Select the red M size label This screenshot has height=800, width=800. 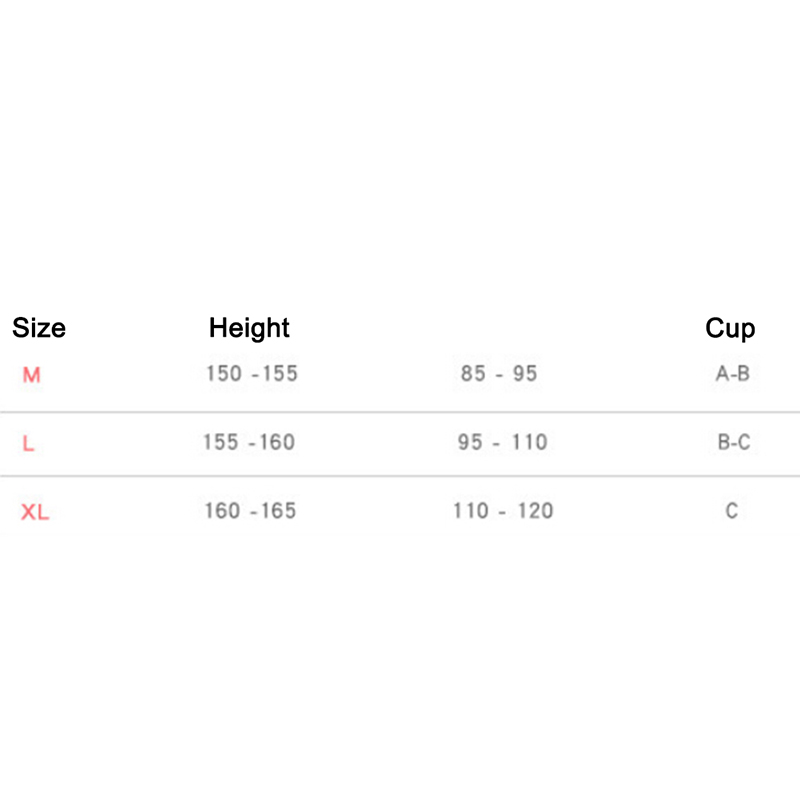pyautogui.click(x=32, y=376)
